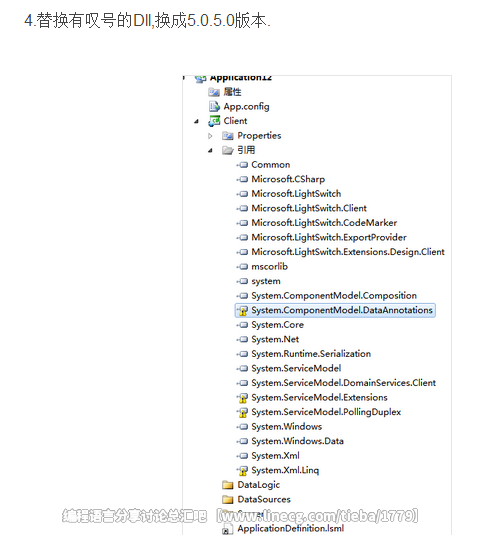Select the DataSources folder label
Viewport: 478px width, 535px height.
pyautogui.click(x=264, y=500)
